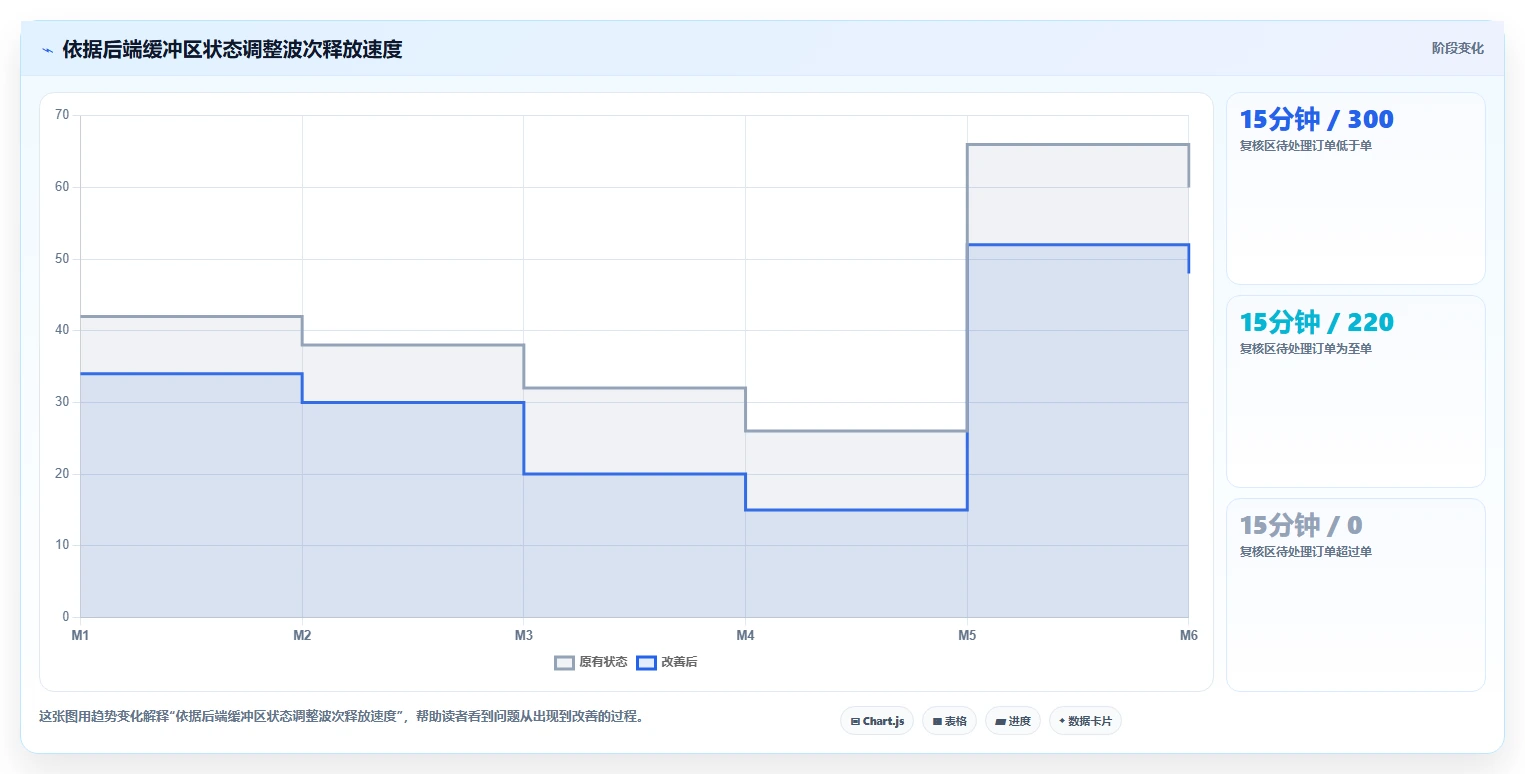Click the M3 axis label
The height and width of the screenshot is (774, 1525).
click(x=523, y=635)
